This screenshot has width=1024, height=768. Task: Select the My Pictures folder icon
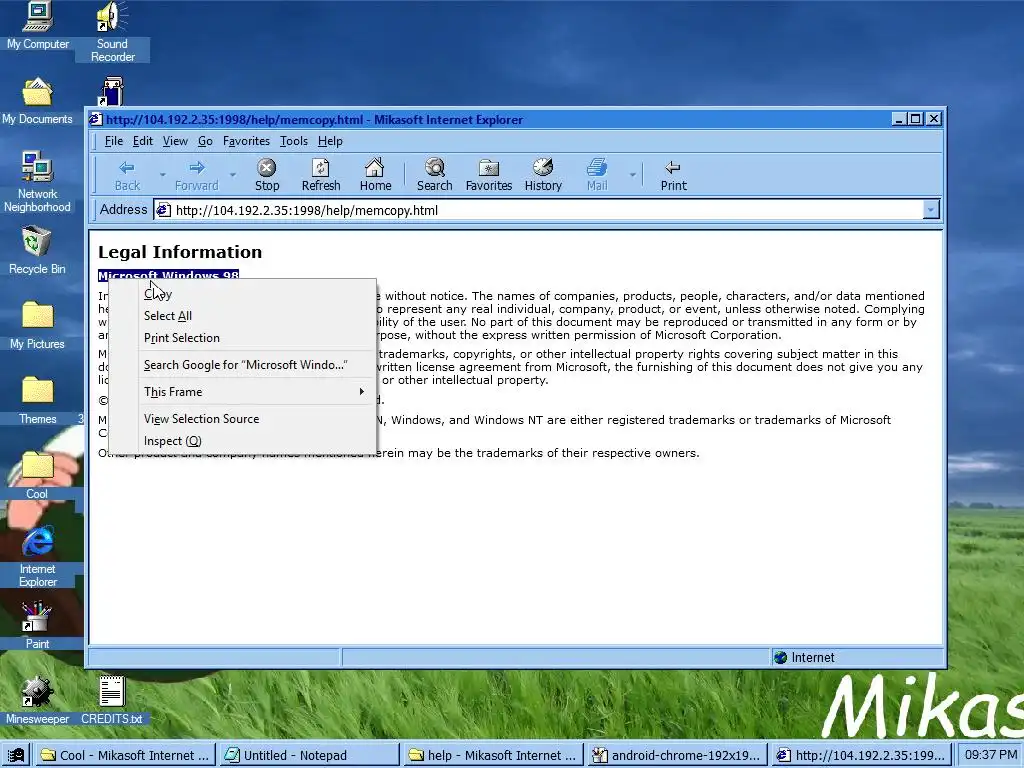click(x=37, y=325)
